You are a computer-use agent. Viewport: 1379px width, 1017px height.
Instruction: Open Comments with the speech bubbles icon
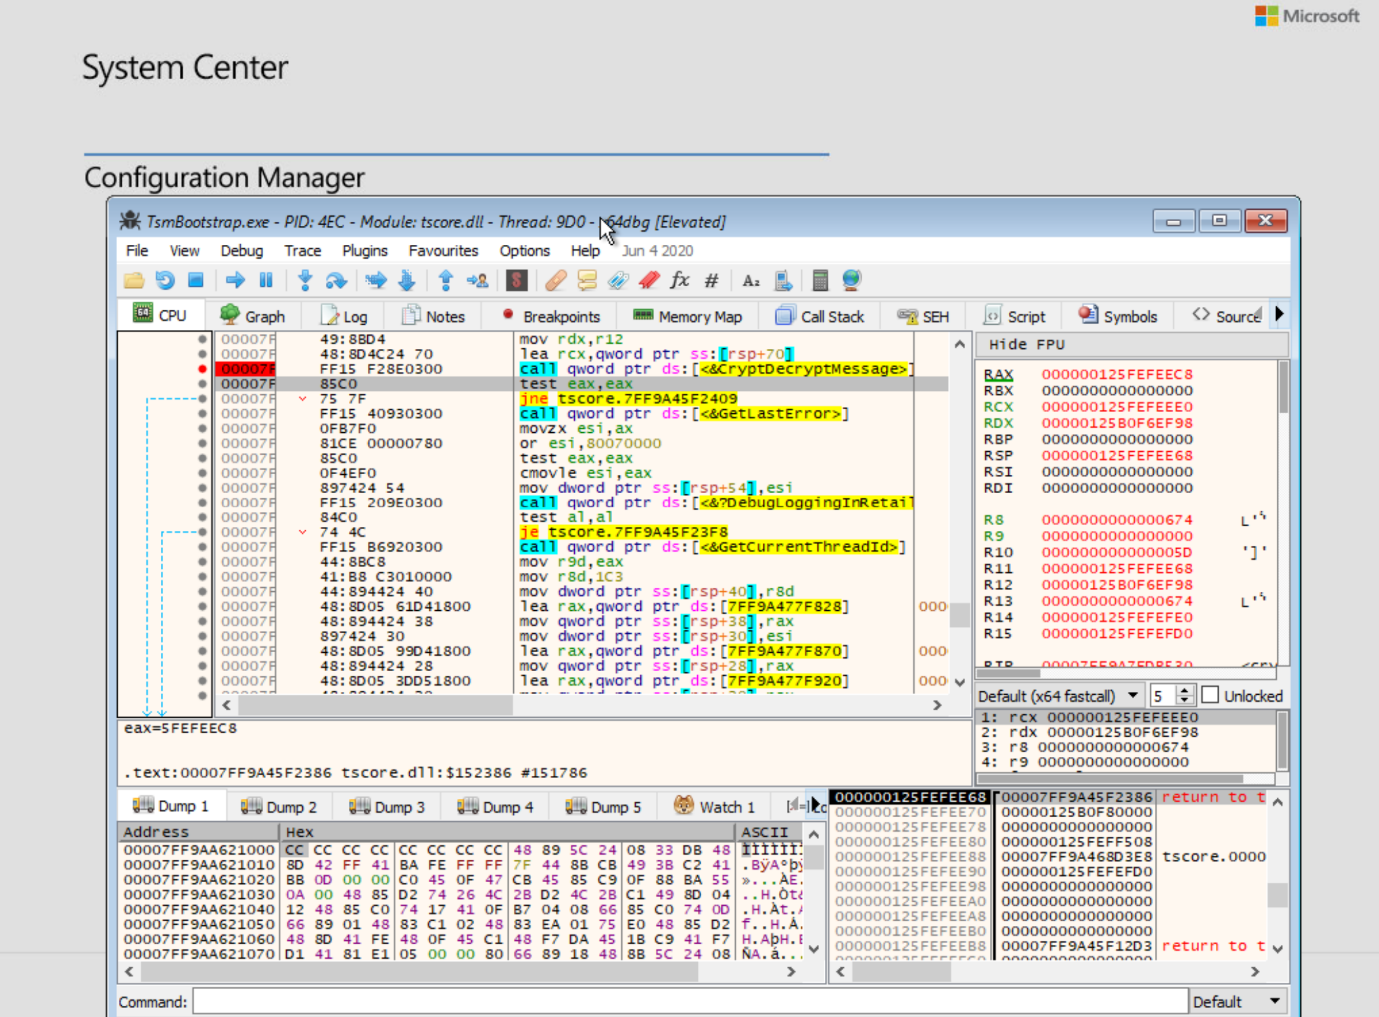[x=587, y=281]
